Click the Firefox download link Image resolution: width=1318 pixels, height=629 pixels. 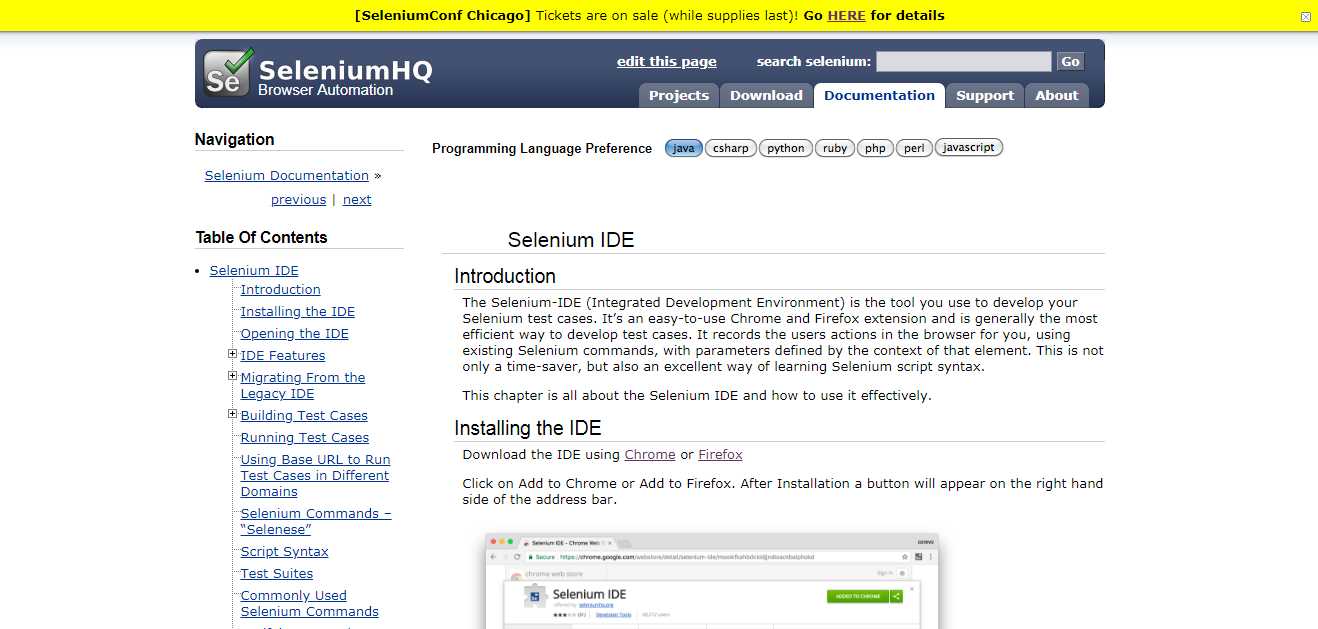[720, 454]
